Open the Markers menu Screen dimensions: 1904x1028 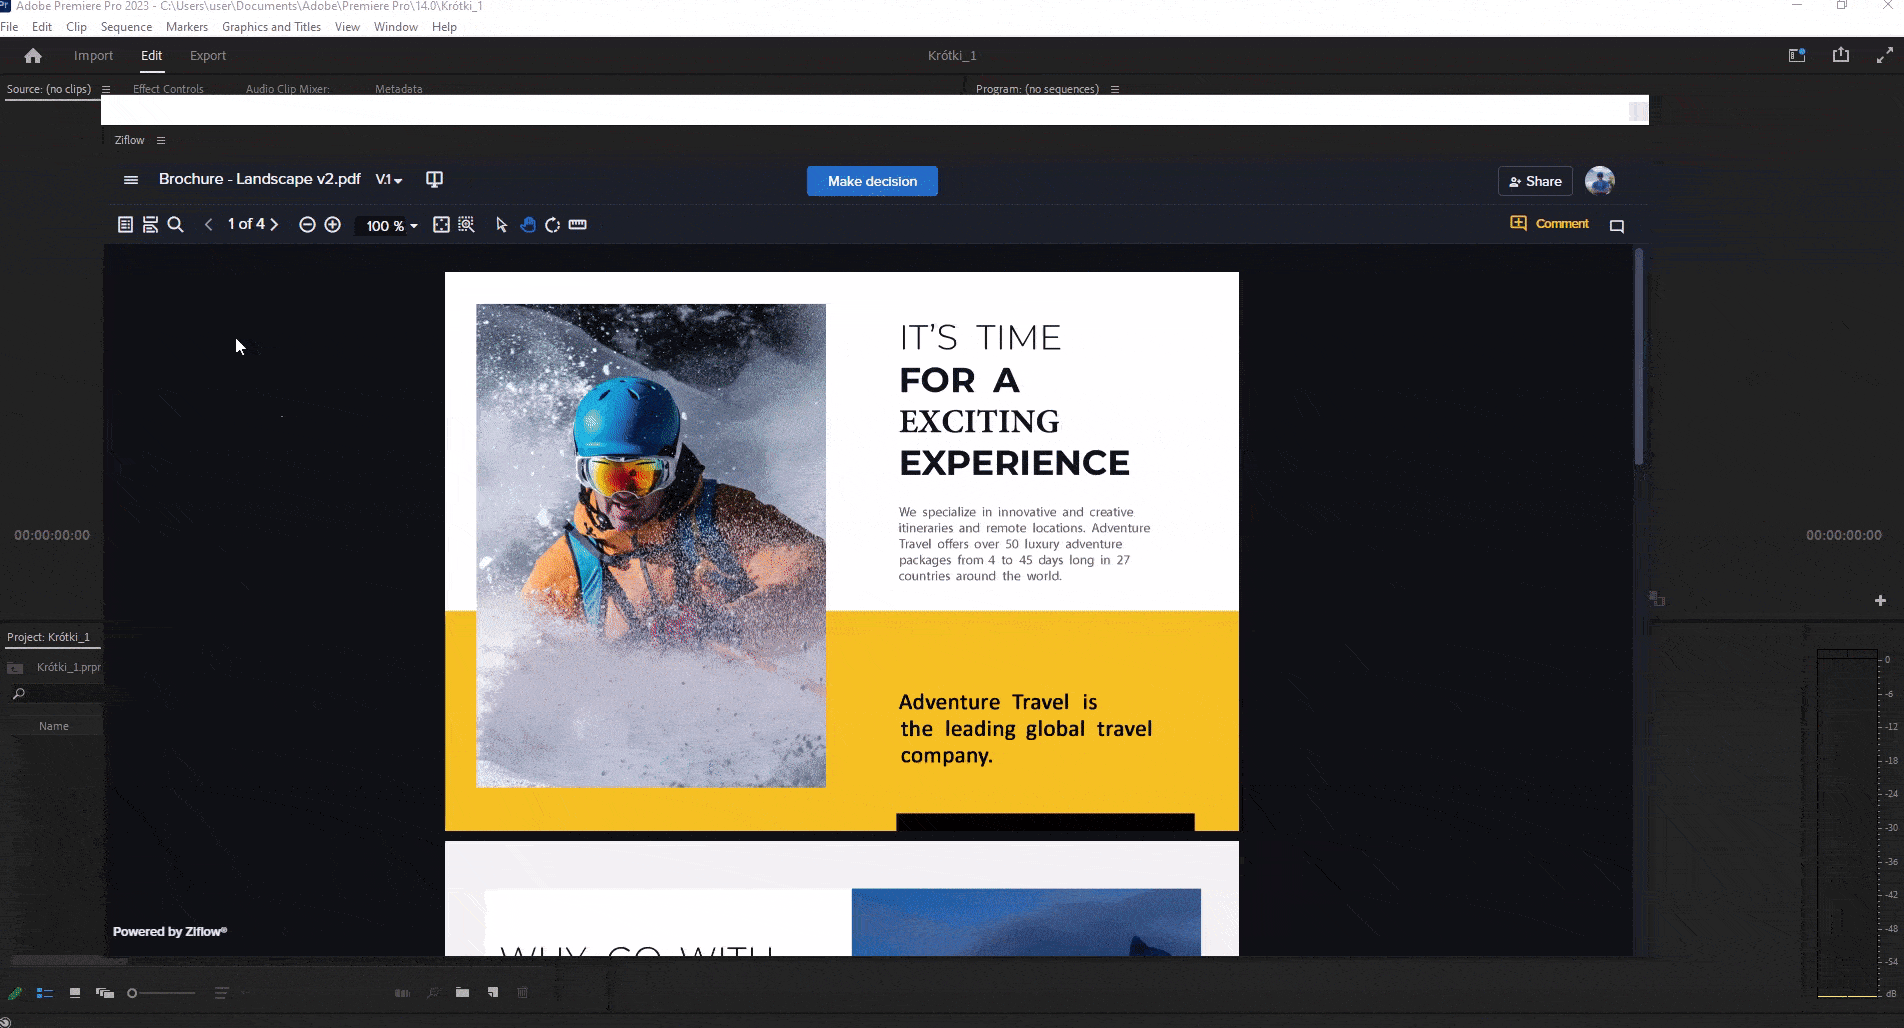coord(187,27)
